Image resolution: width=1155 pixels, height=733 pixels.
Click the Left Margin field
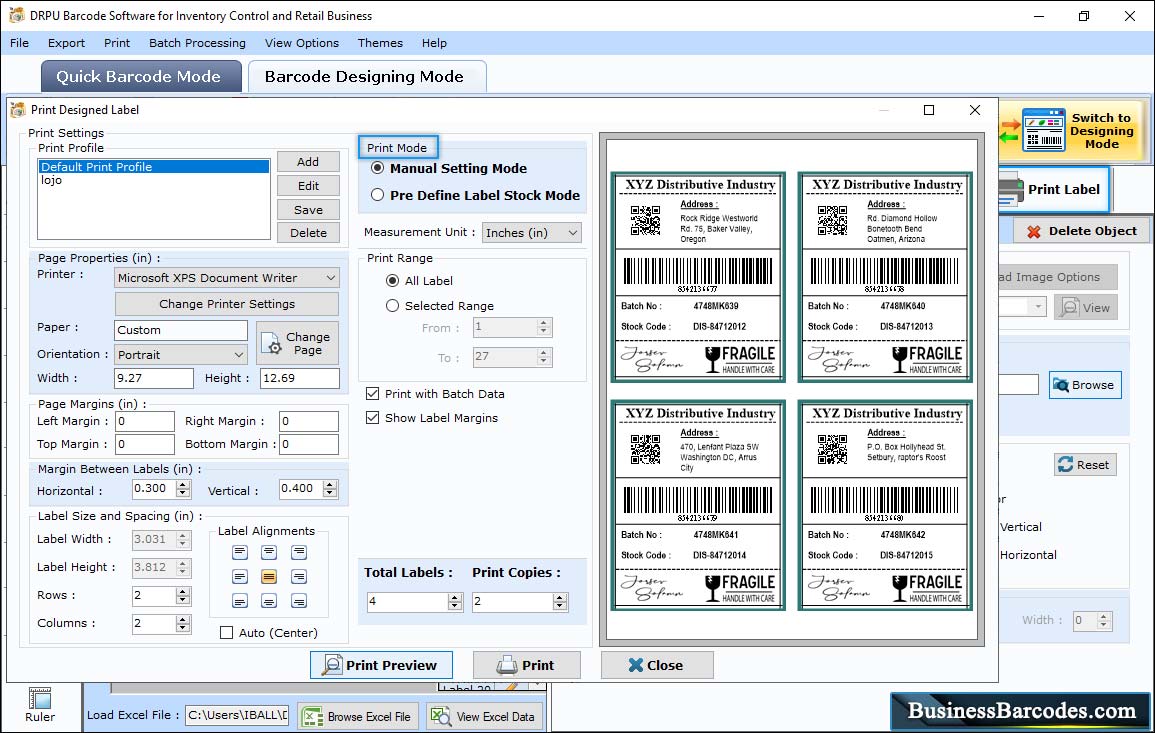tap(144, 421)
